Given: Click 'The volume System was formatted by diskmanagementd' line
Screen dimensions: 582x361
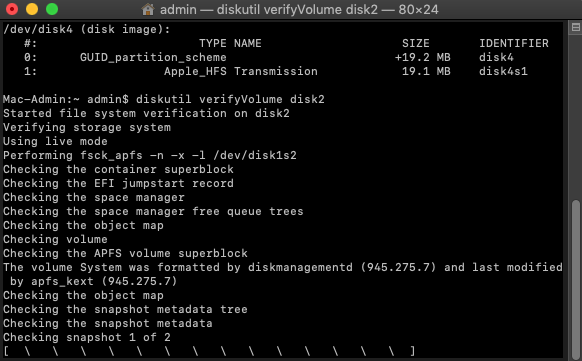Looking at the screenshot, I should (x=283, y=267).
